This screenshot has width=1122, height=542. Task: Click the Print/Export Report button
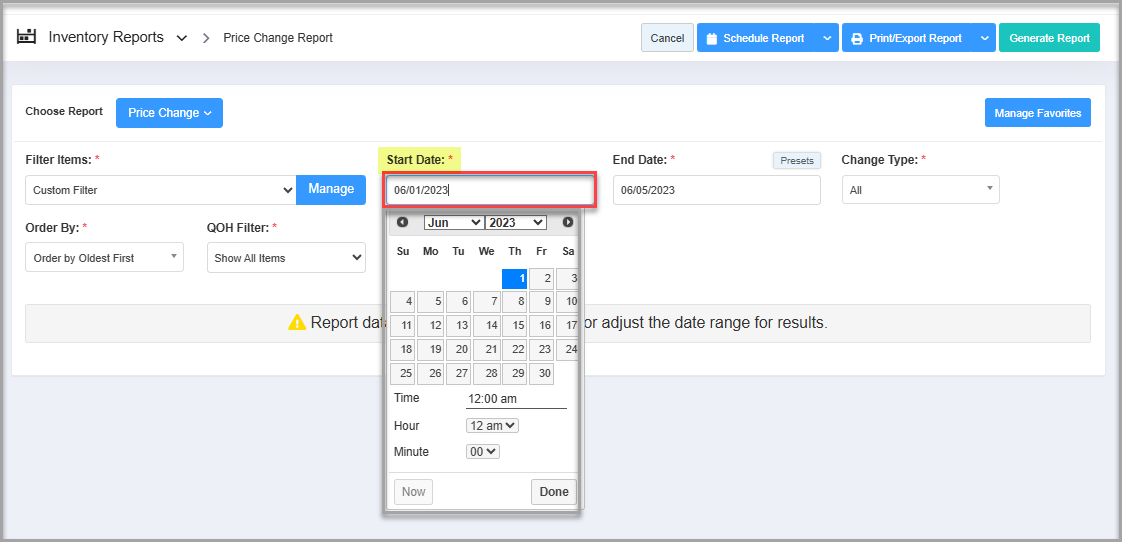point(906,38)
